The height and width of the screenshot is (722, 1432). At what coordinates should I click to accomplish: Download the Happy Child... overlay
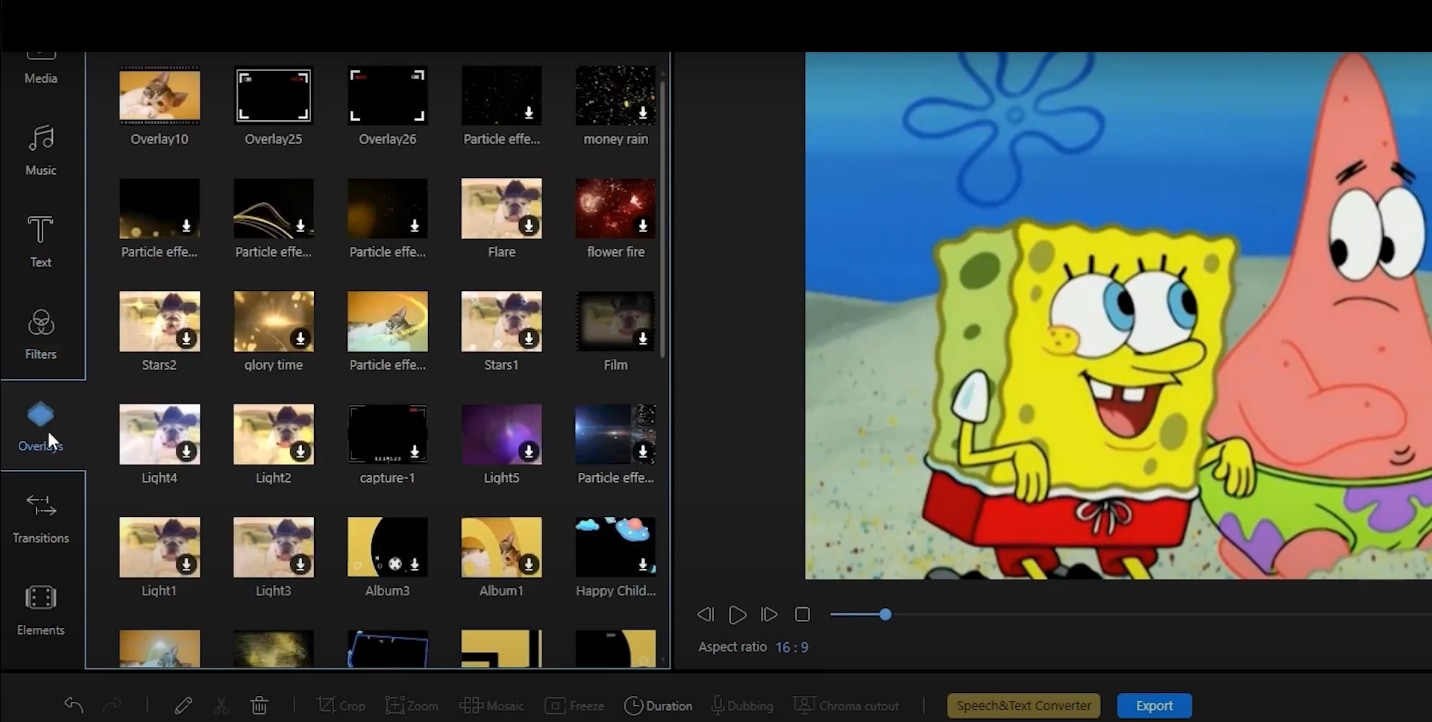click(x=643, y=566)
